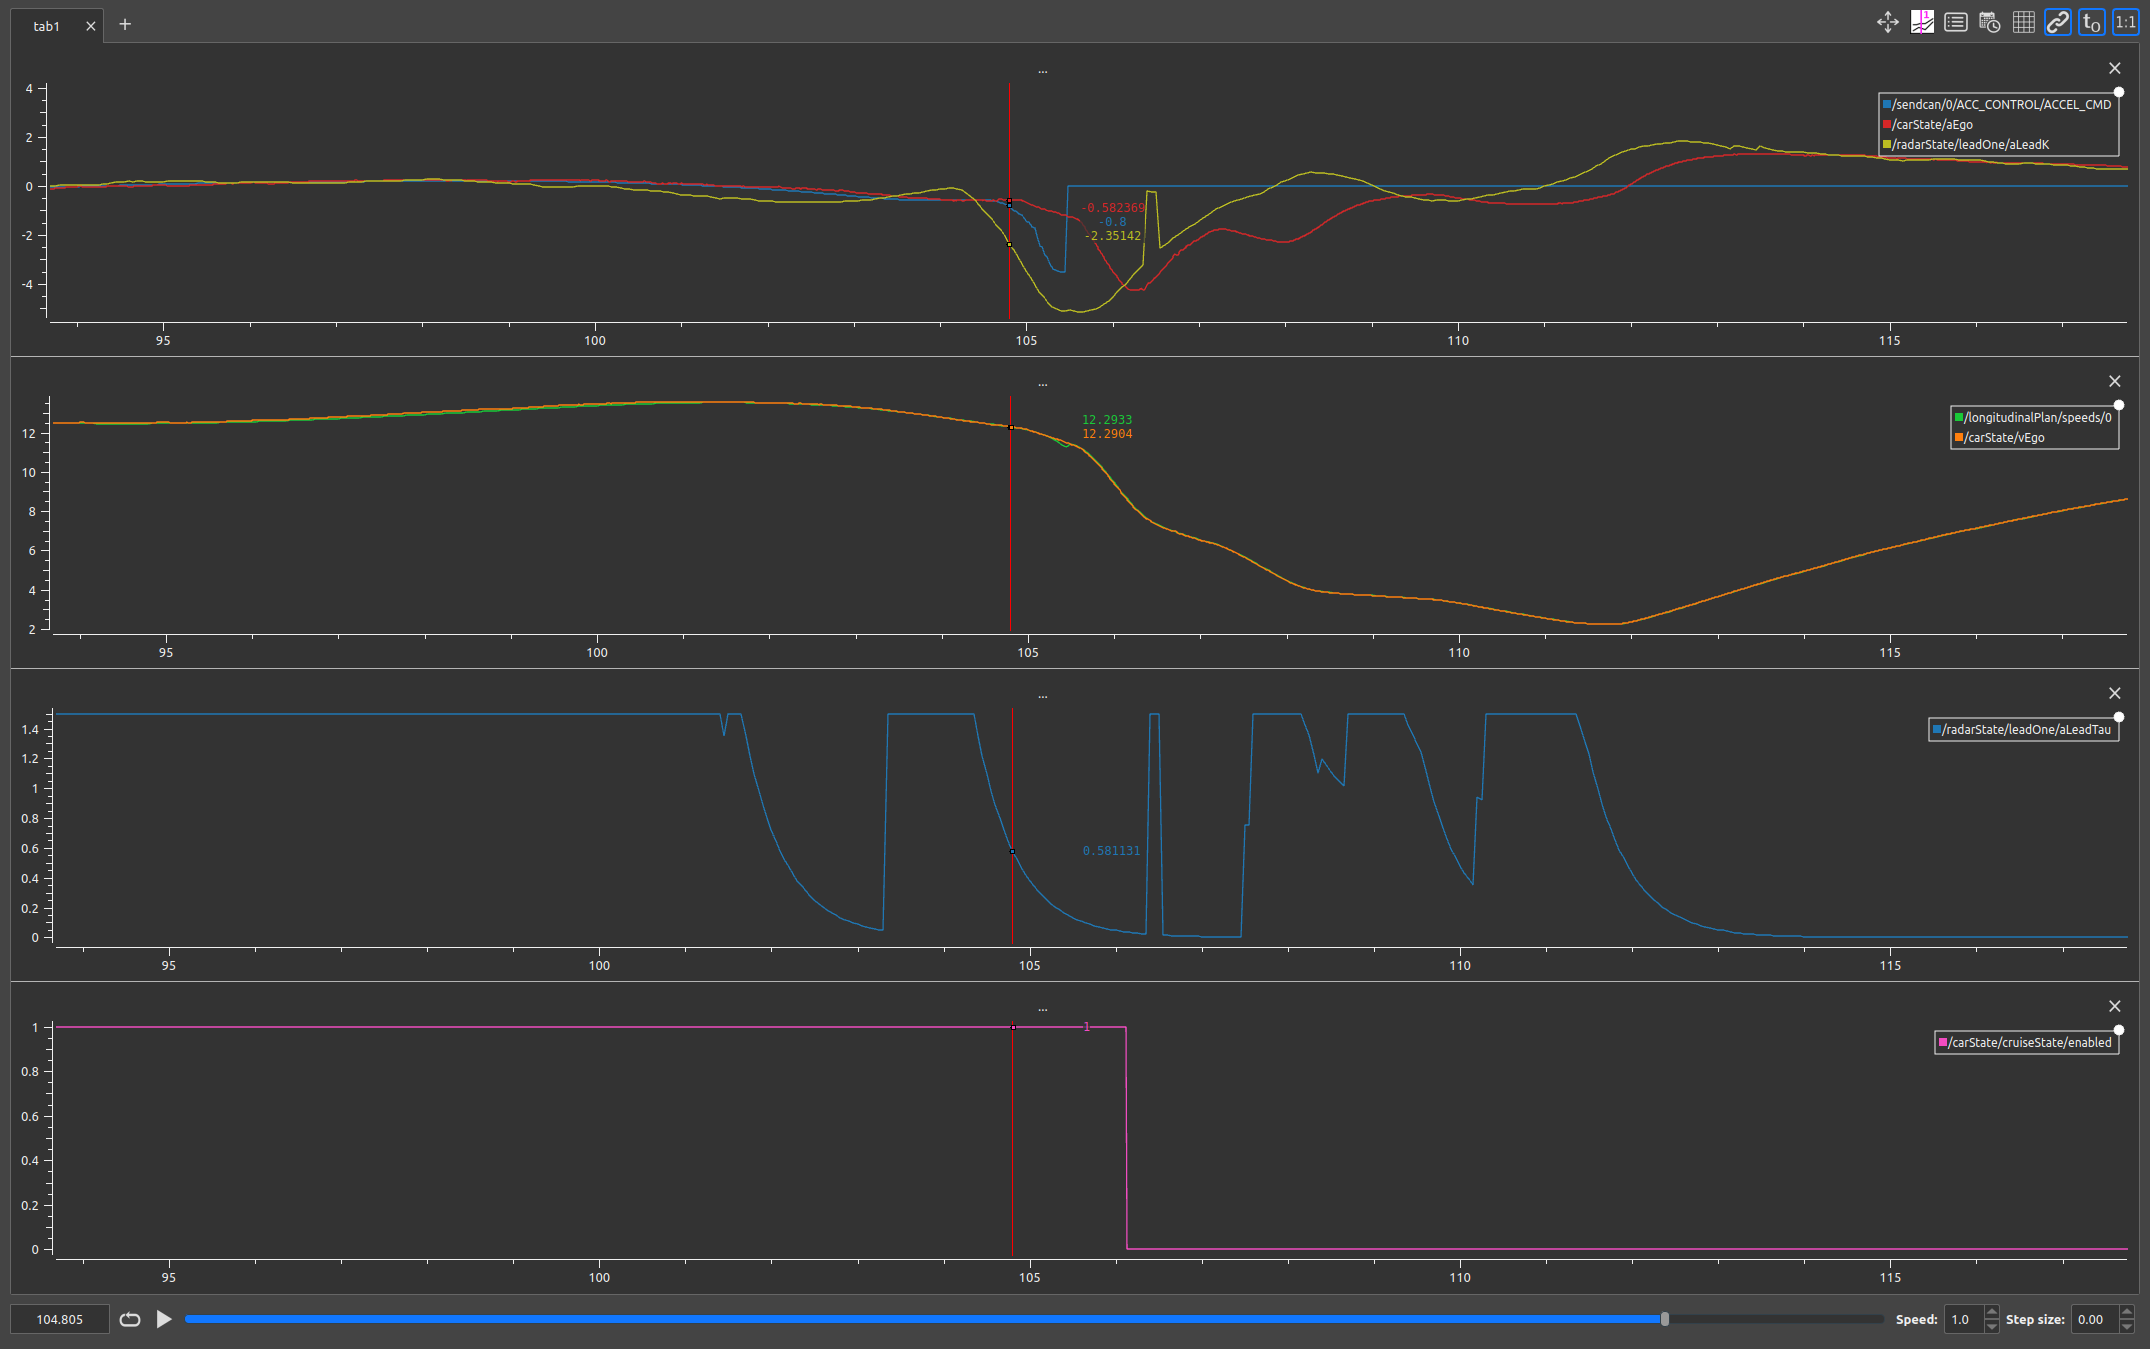Toggle the legend dot on the aLeadTau plot
The width and height of the screenshot is (2150, 1349).
(2119, 717)
